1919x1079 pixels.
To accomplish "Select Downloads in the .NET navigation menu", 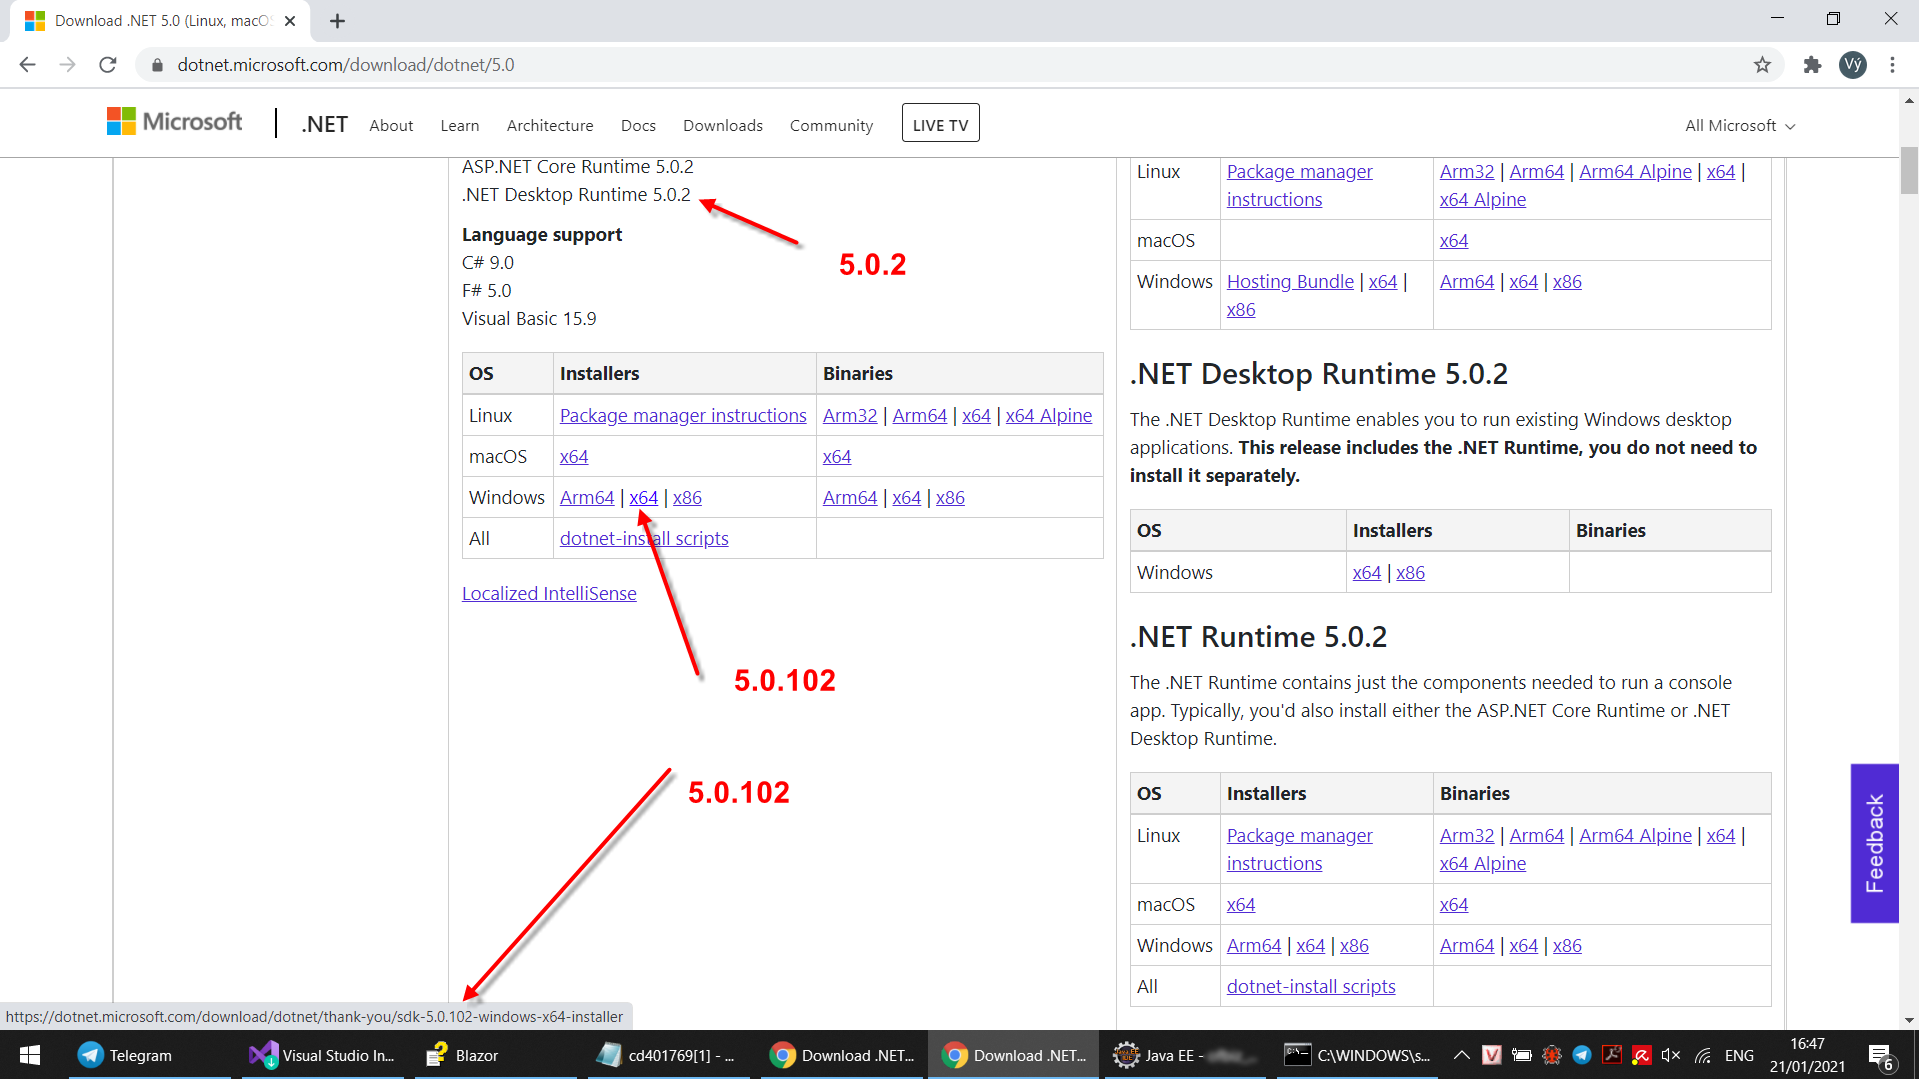I will 722,125.
